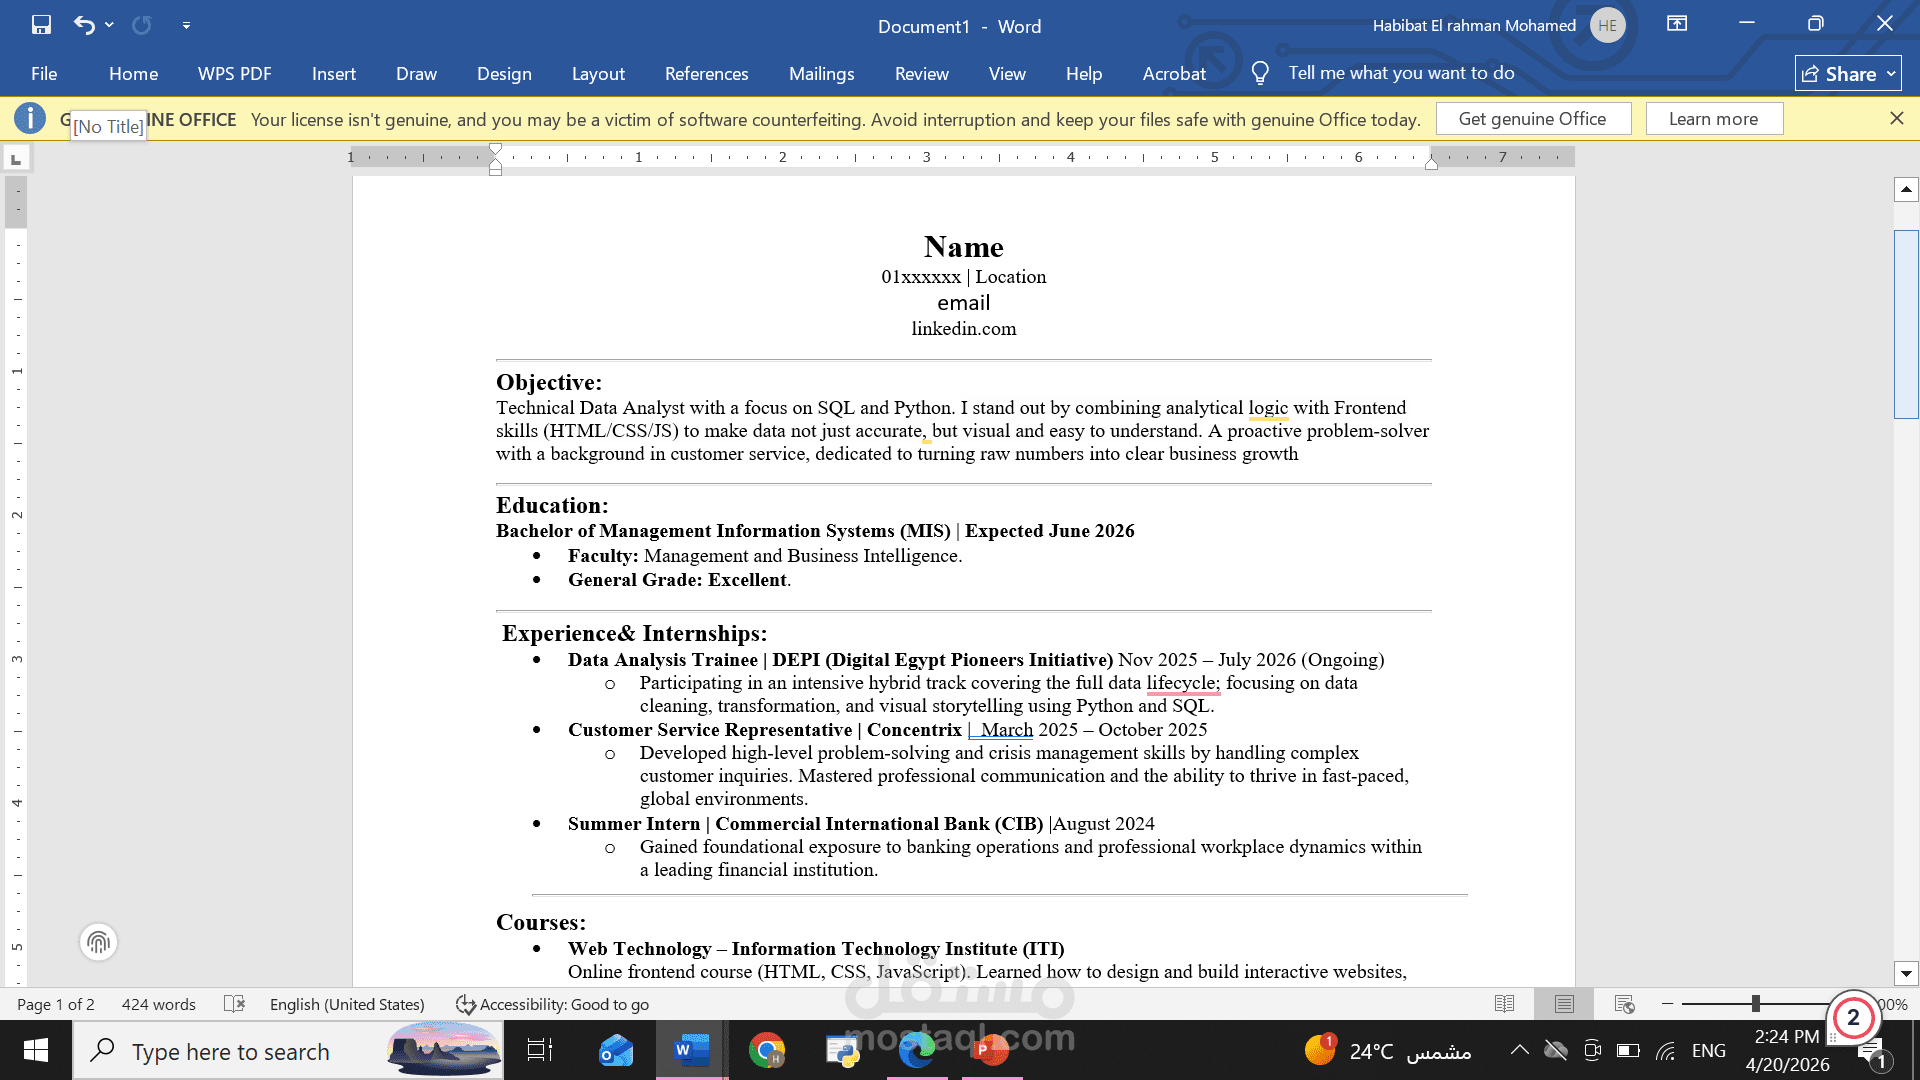The height and width of the screenshot is (1080, 1920).
Task: Click the 'Page 1 of 2' status indicator
Action: click(x=56, y=1004)
